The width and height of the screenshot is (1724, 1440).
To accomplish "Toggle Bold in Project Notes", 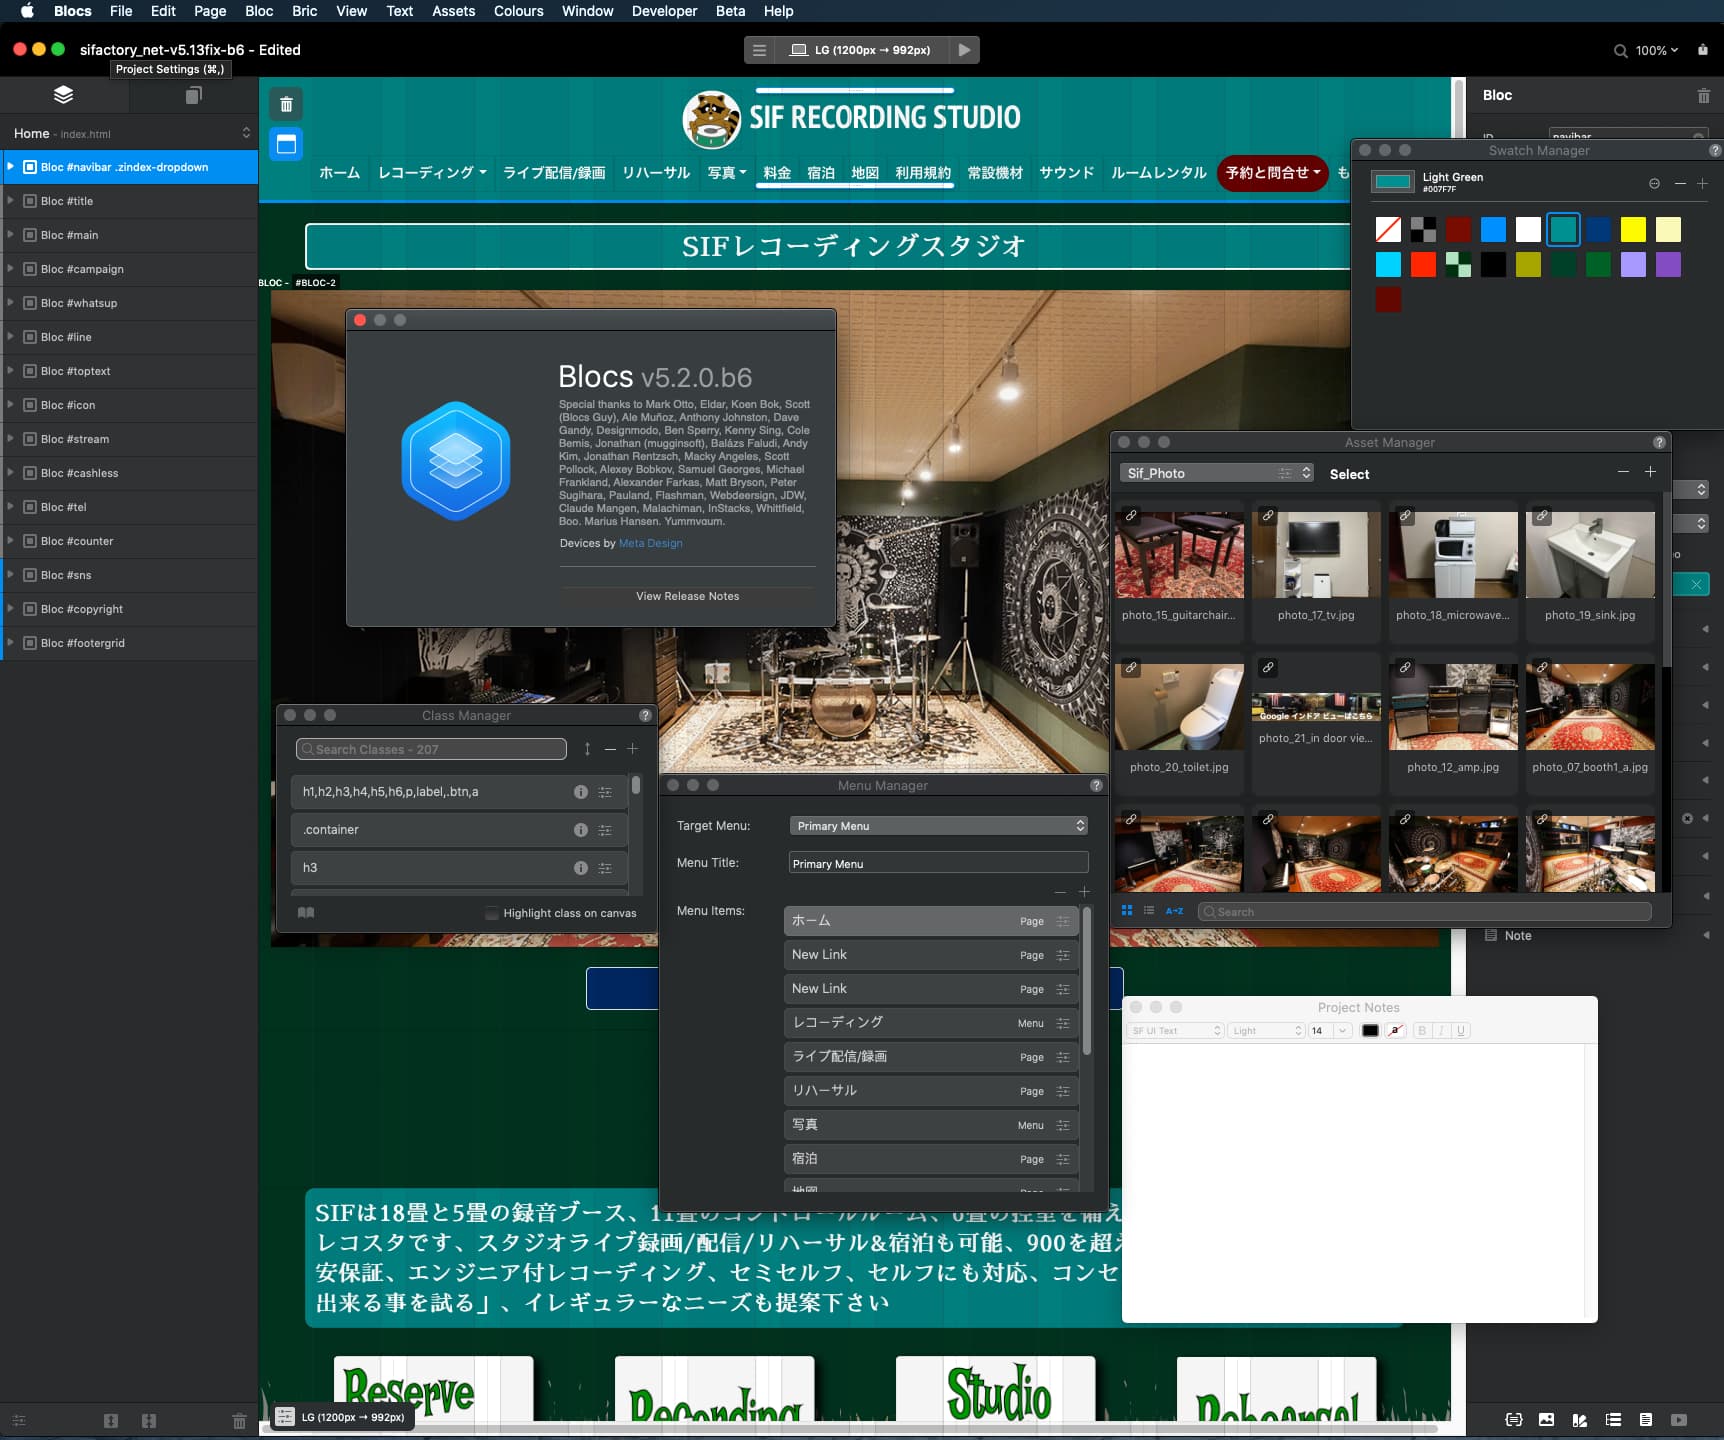I will tap(1421, 1031).
